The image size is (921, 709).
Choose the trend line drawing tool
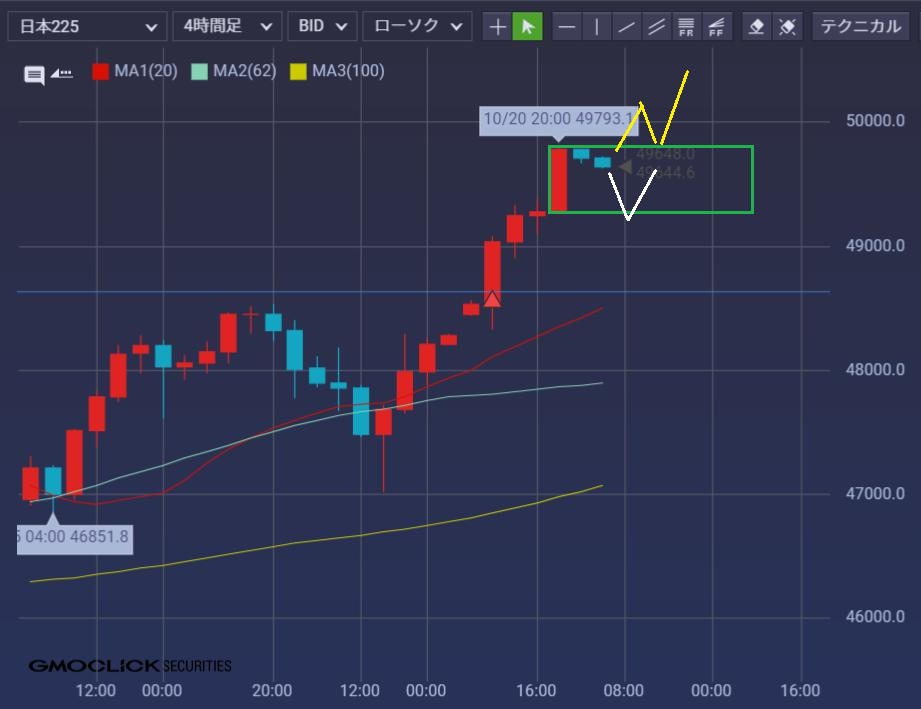point(627,27)
